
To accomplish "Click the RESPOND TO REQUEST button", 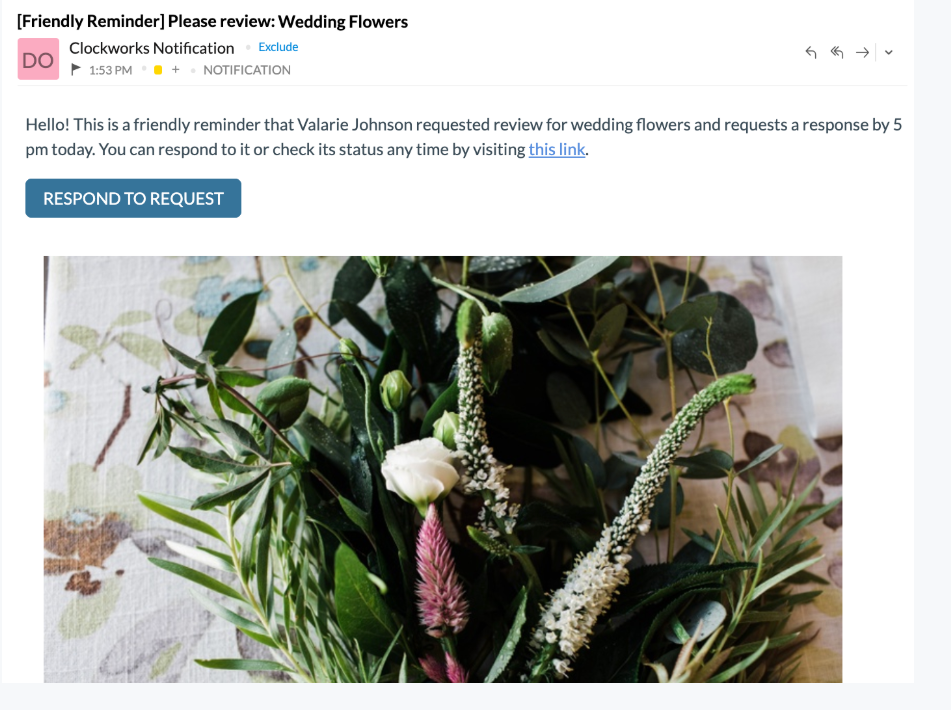I will tap(133, 198).
